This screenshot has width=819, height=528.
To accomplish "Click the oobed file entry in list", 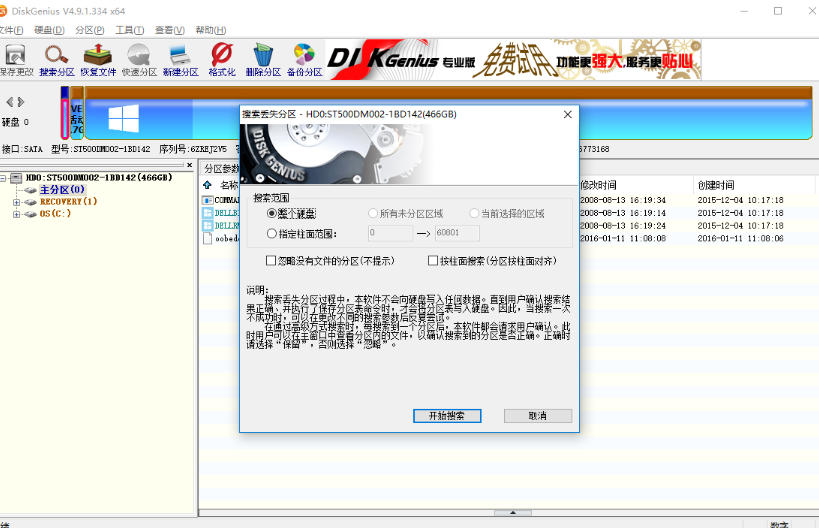I will (221, 239).
